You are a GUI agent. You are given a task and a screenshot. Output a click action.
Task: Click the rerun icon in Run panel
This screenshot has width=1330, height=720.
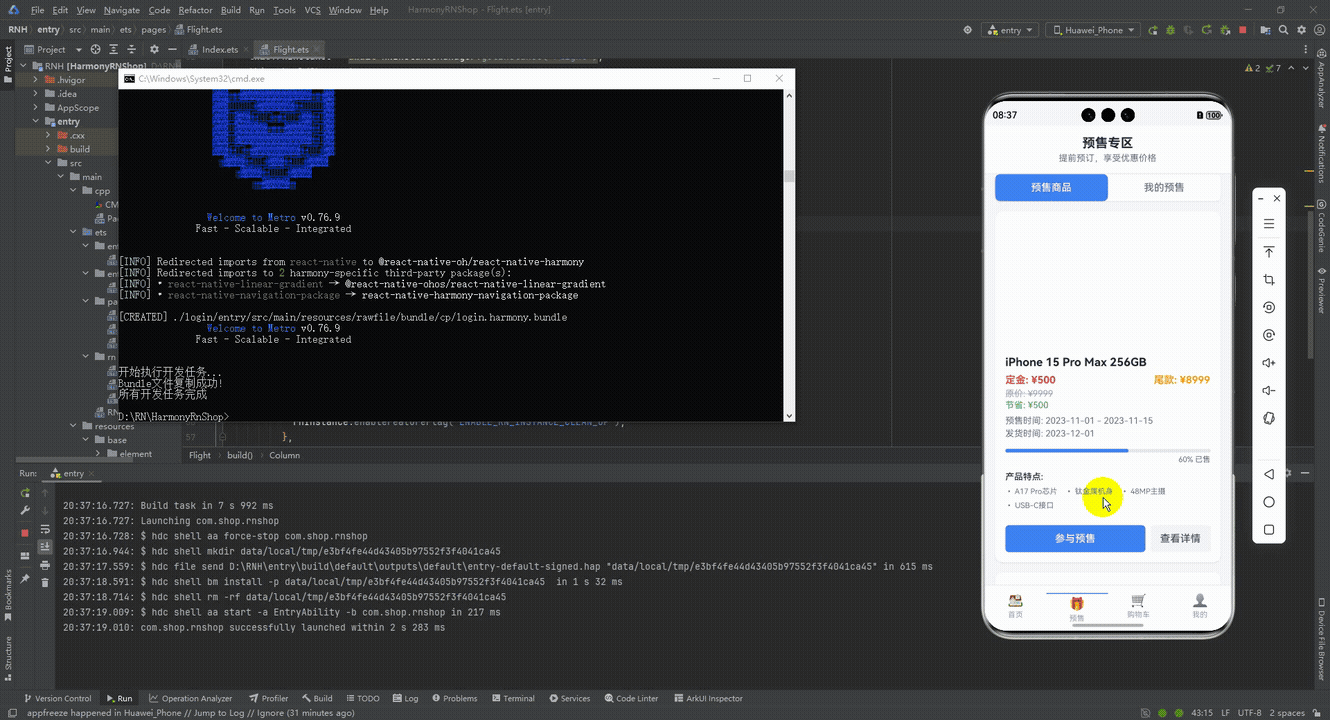[x=25, y=493]
